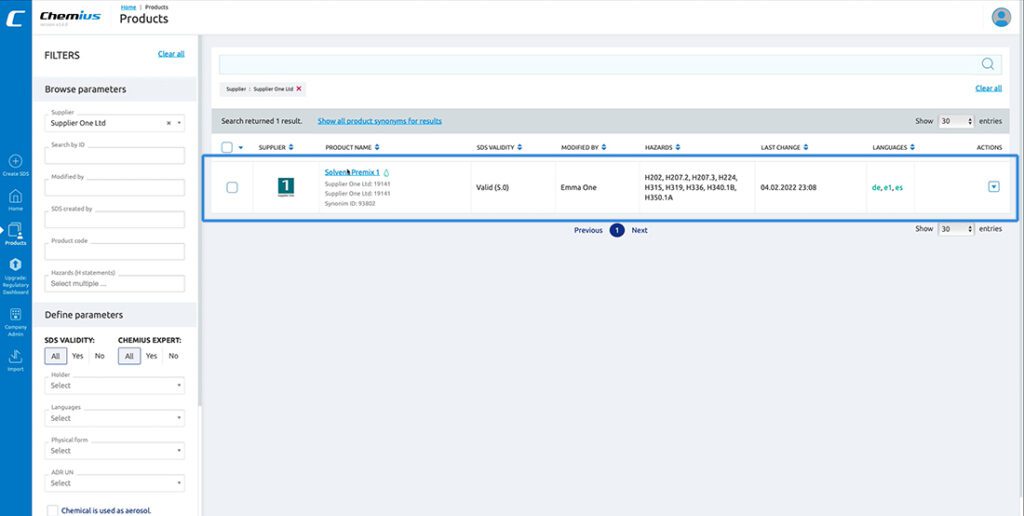
Task: Click the search magnifier icon
Action: [x=987, y=64]
